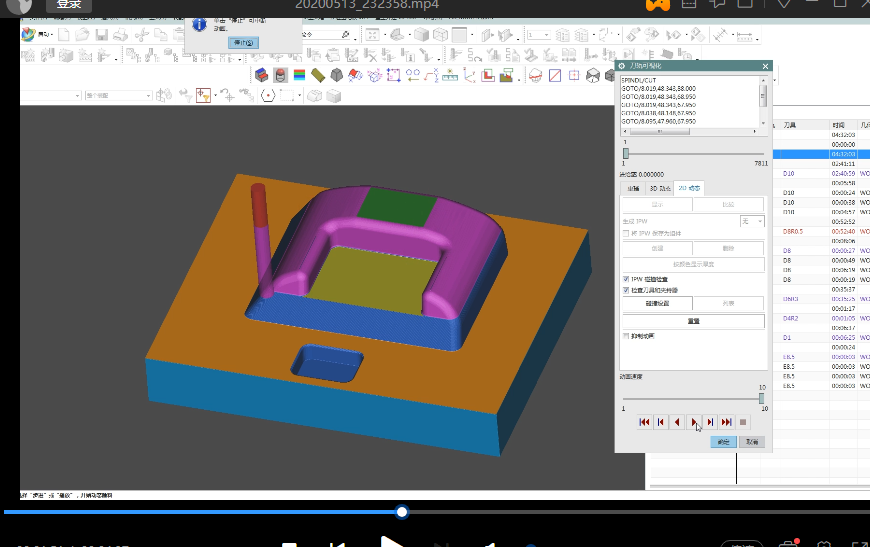The width and height of the screenshot is (870, 547).
Task: Click the skip to end playback button
Action: tap(726, 422)
